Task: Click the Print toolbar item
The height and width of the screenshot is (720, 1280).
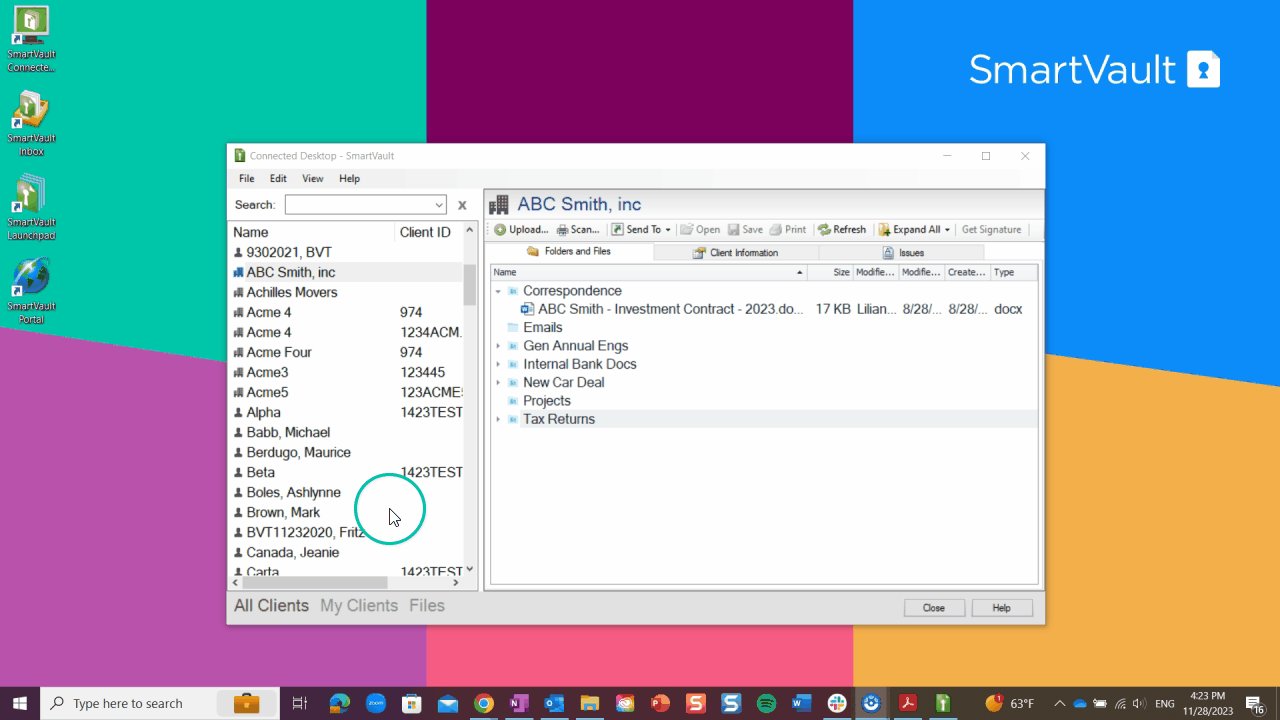Action: point(788,230)
